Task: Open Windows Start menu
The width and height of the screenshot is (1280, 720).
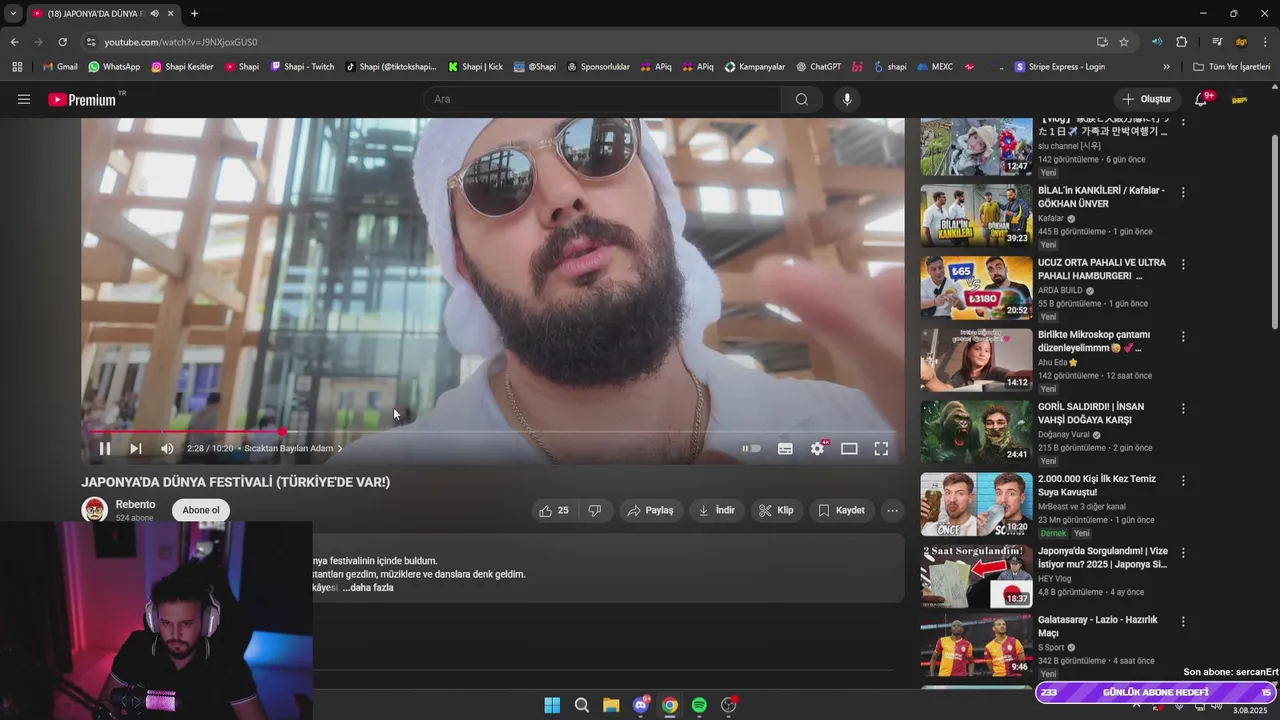Action: tap(552, 705)
